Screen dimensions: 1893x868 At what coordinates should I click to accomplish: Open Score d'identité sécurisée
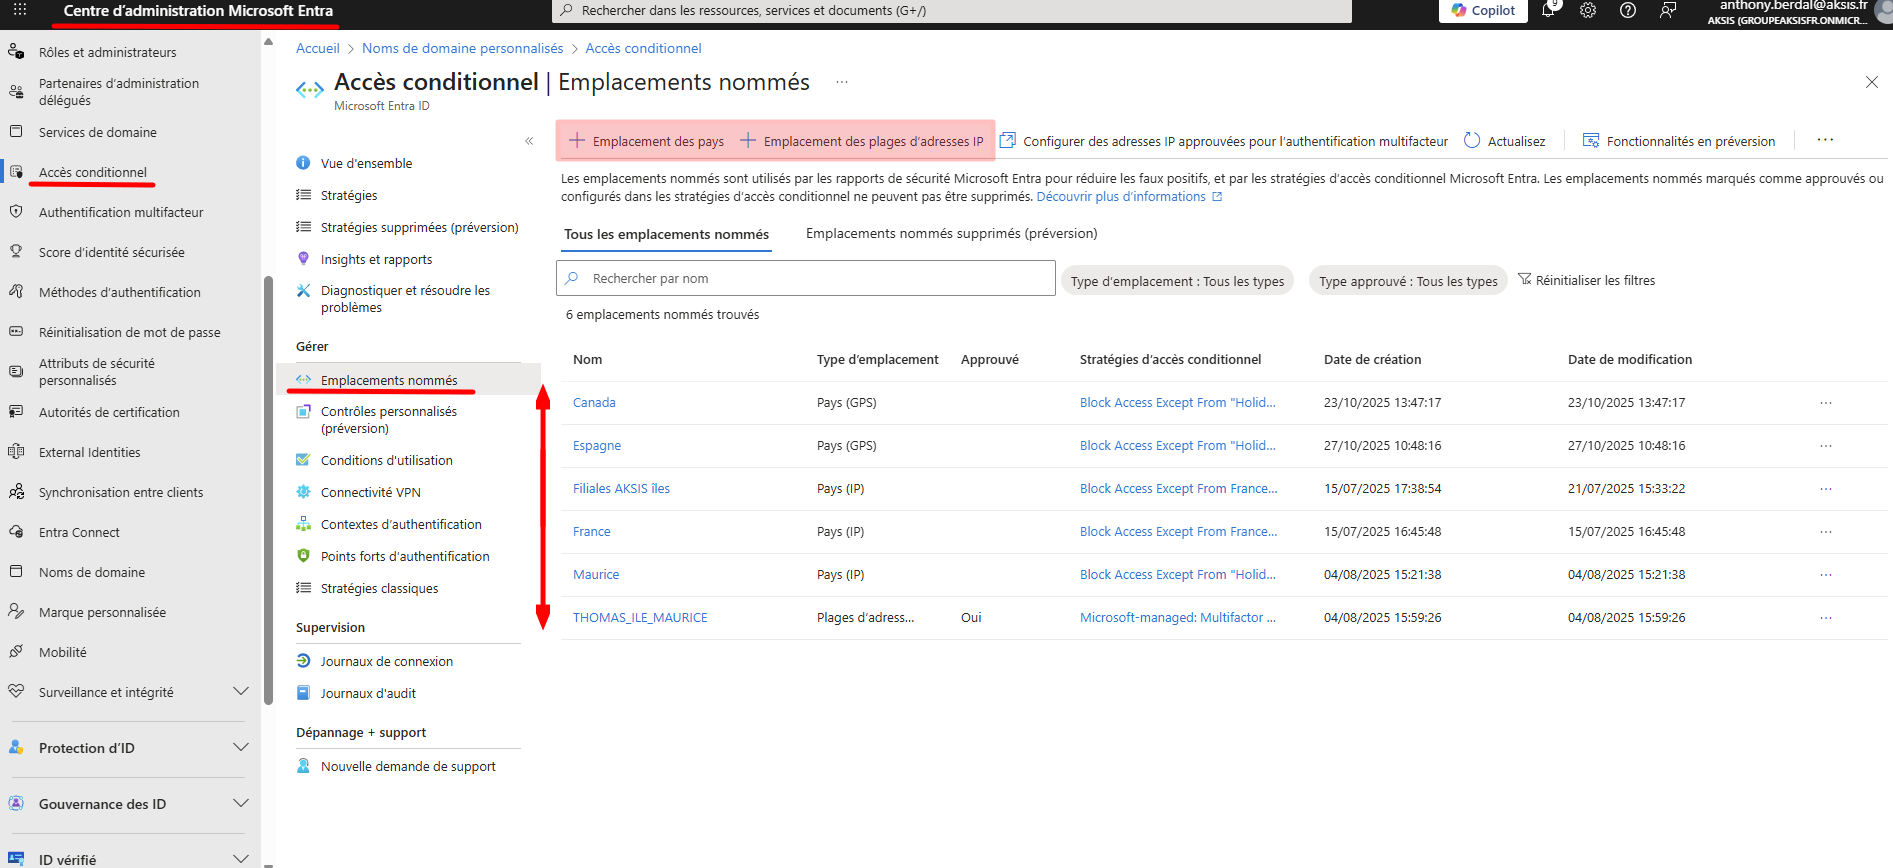tap(112, 252)
